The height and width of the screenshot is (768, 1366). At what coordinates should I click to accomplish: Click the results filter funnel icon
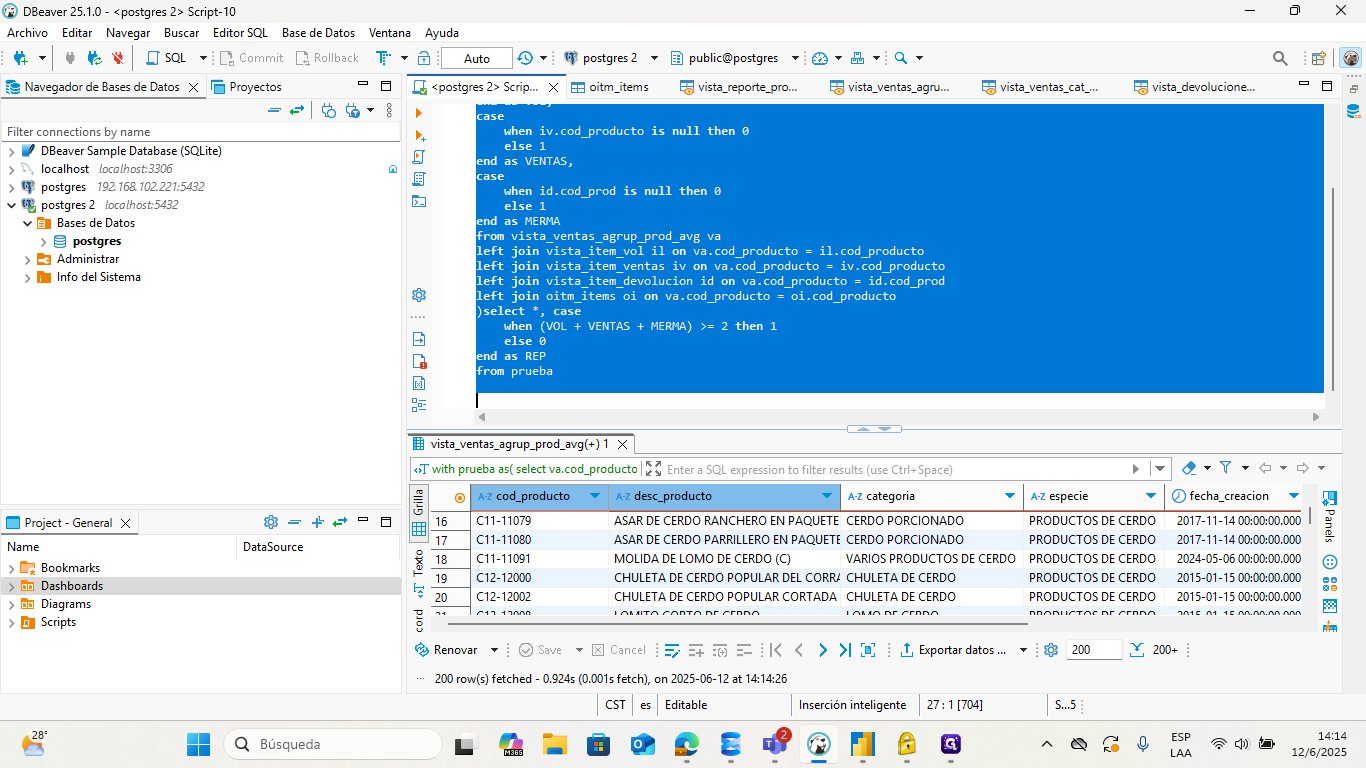[x=1225, y=468]
